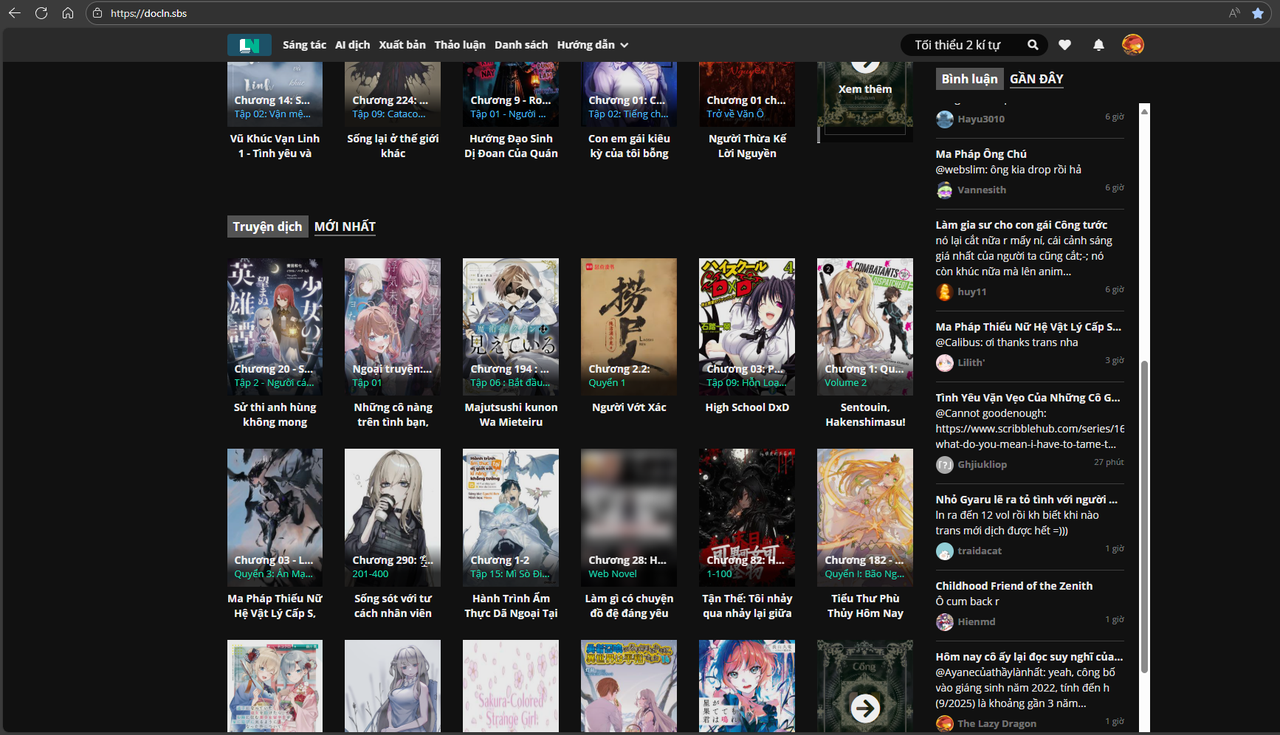Open Sử thi anh hùng không mong title

pos(275,415)
